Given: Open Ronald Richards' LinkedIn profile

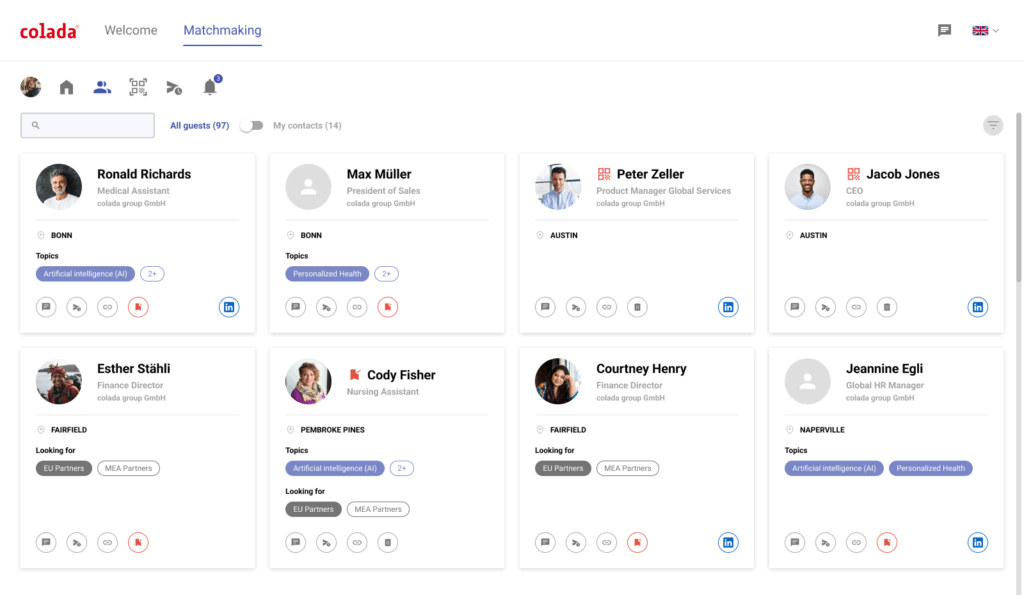Looking at the screenshot, I should [229, 307].
